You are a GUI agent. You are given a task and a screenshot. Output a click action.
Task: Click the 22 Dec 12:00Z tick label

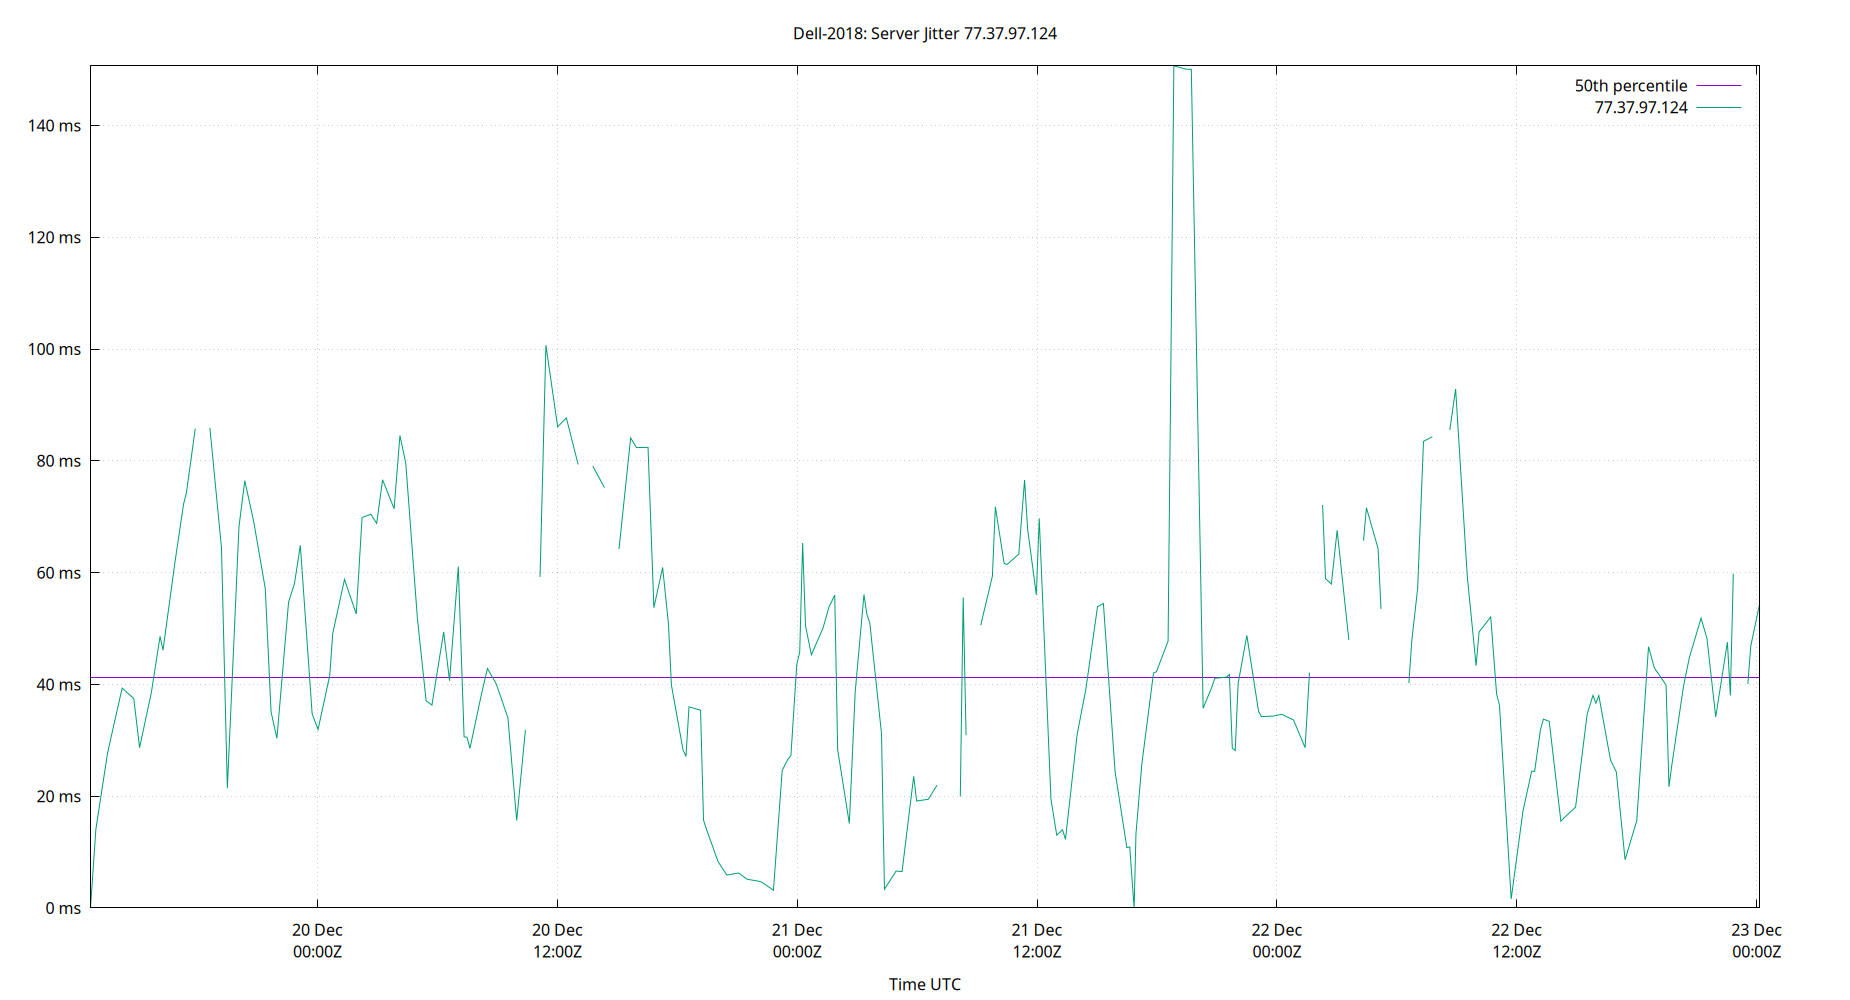click(1517, 940)
